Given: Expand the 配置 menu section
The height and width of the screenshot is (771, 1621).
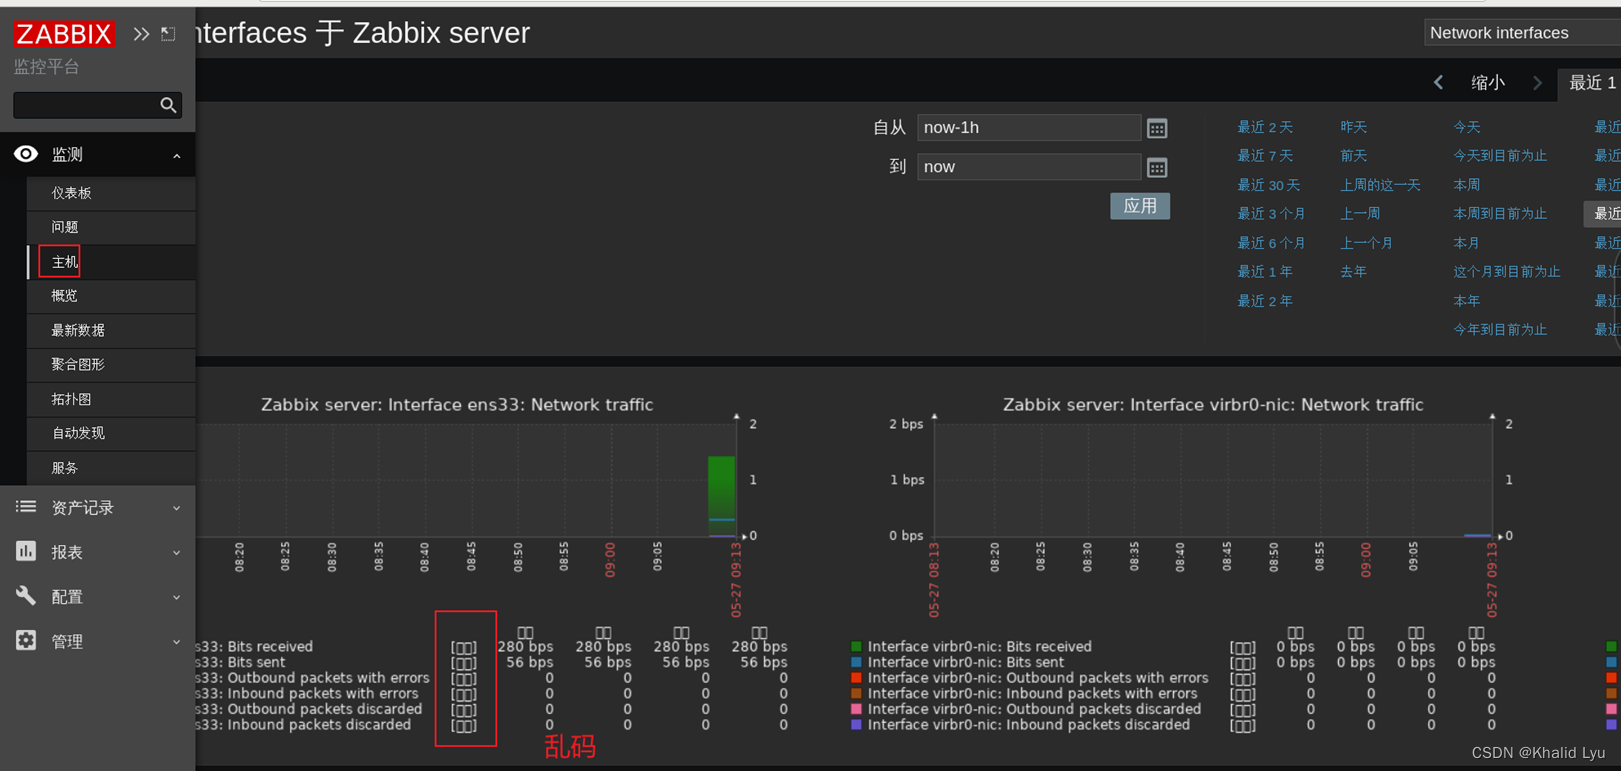Looking at the screenshot, I should tap(177, 597).
